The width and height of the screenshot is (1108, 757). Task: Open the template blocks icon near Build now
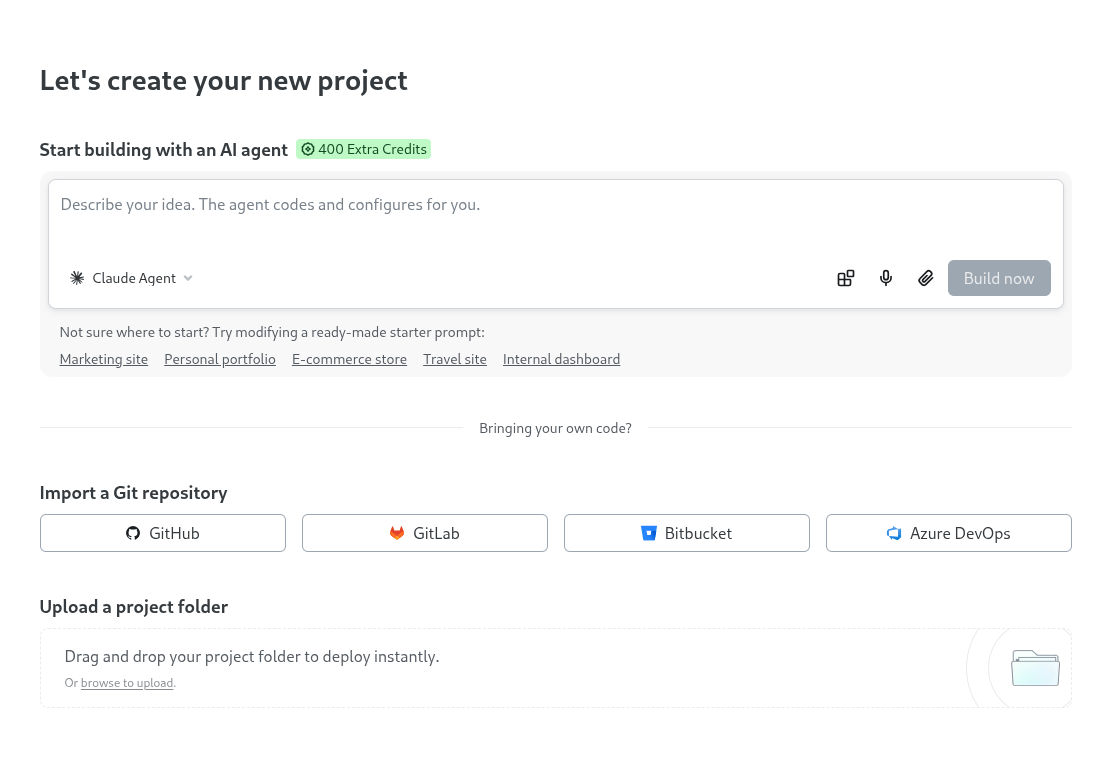(846, 278)
